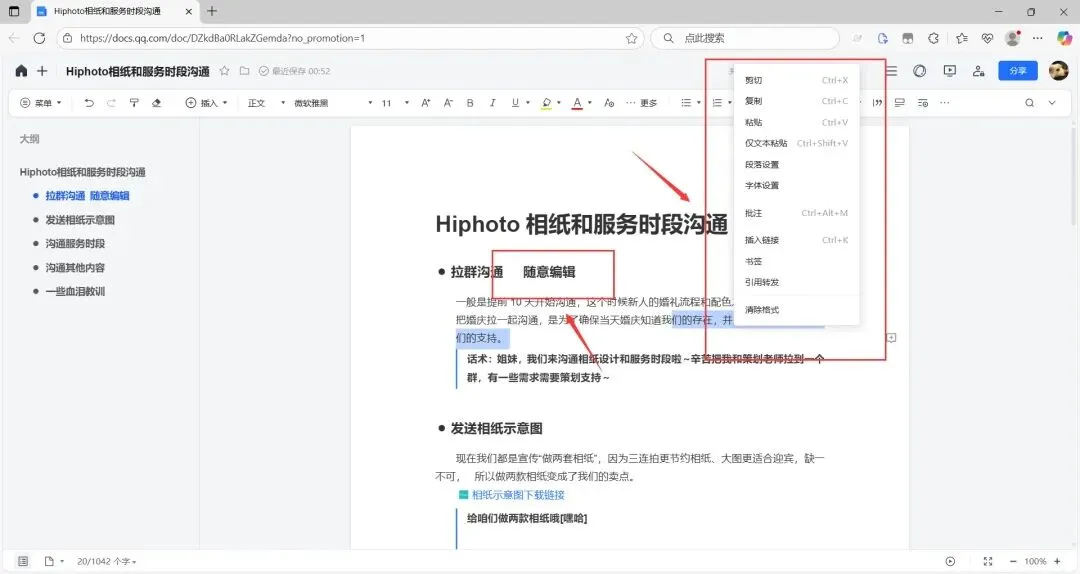The height and width of the screenshot is (574, 1080).
Task: Open font effects icon next to text color
Action: click(609, 103)
